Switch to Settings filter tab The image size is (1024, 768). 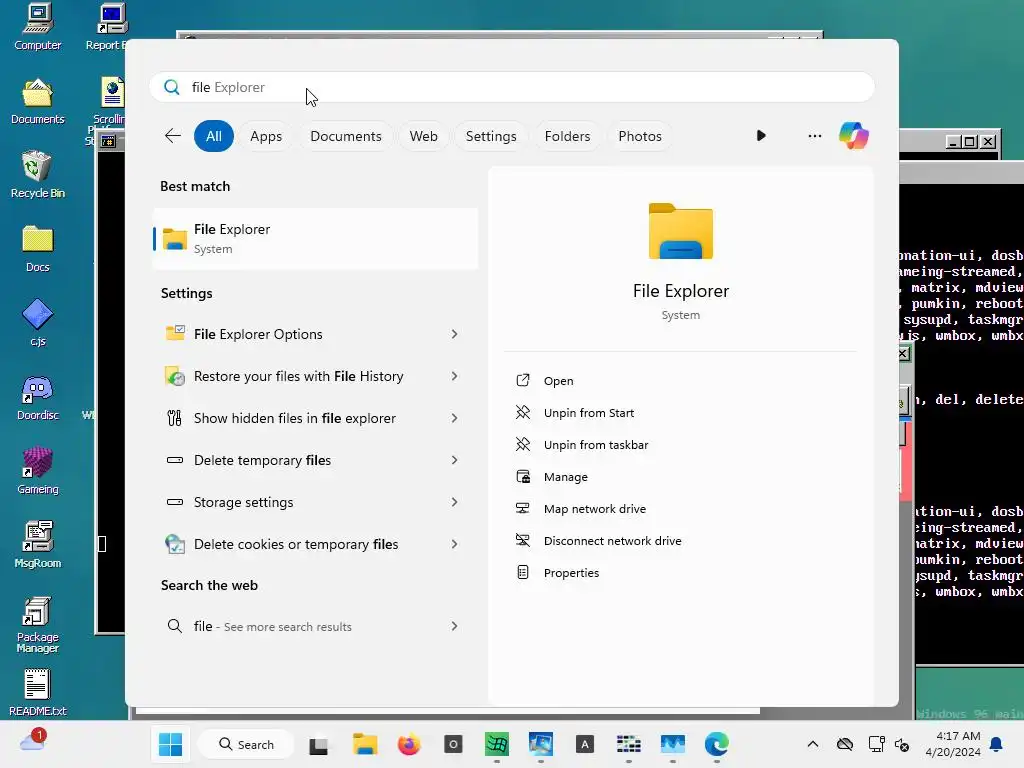point(490,136)
